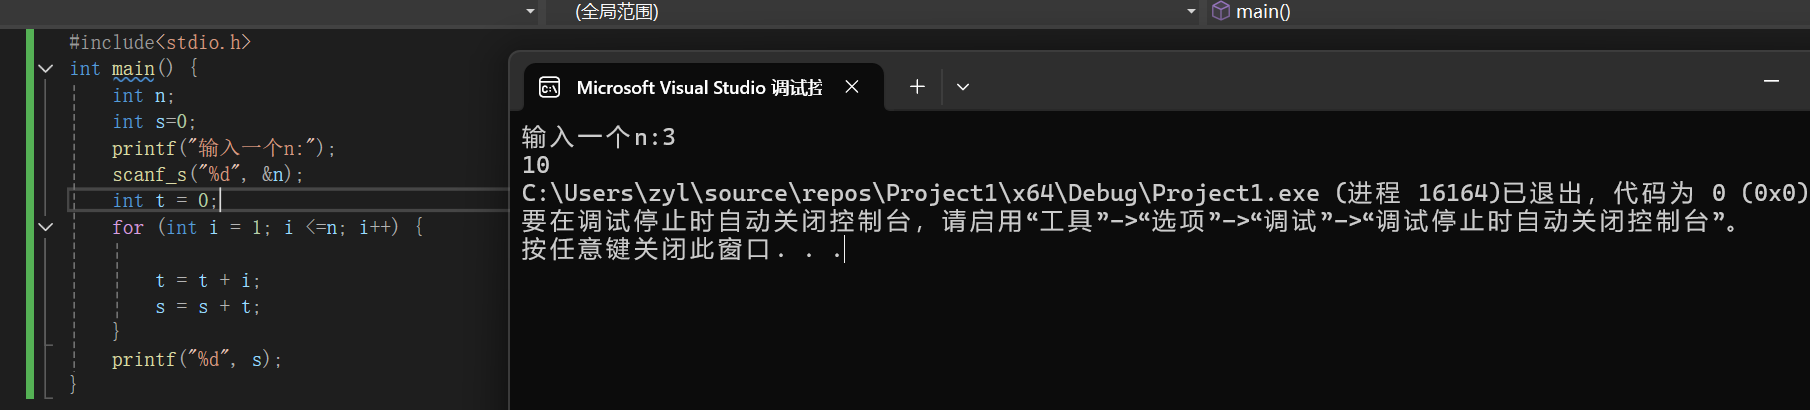Click the terminal icon in the console tab
The width and height of the screenshot is (1810, 410).
(549, 87)
